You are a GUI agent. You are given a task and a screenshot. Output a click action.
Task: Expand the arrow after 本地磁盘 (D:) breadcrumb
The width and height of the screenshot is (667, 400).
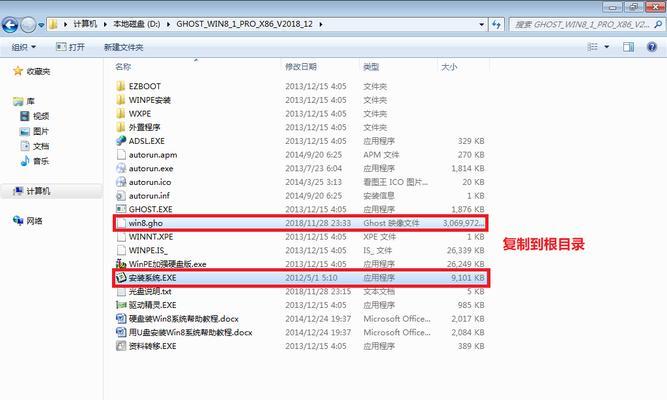168,24
